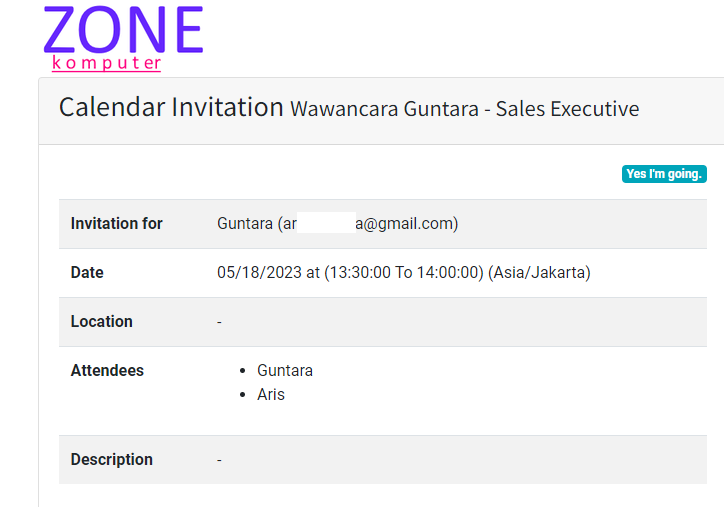Viewport: 724px width, 507px height.
Task: Click the Invitation for label
Action: pyautogui.click(x=116, y=223)
